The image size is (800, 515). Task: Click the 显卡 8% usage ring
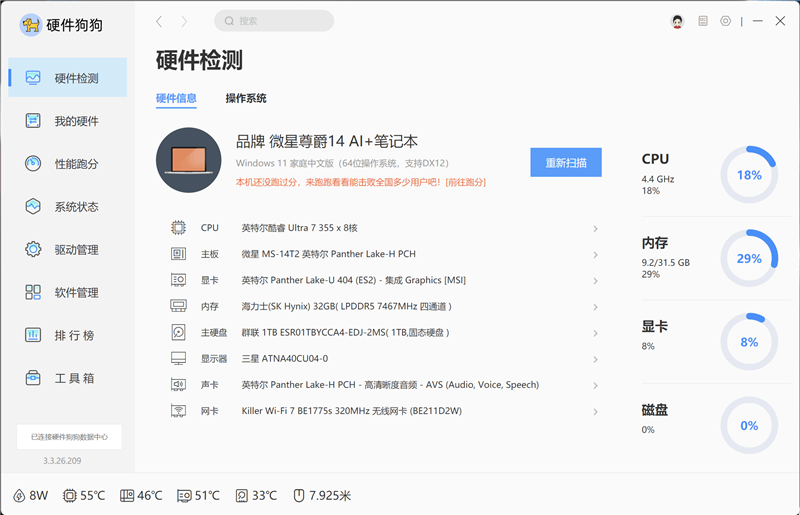[x=749, y=342]
